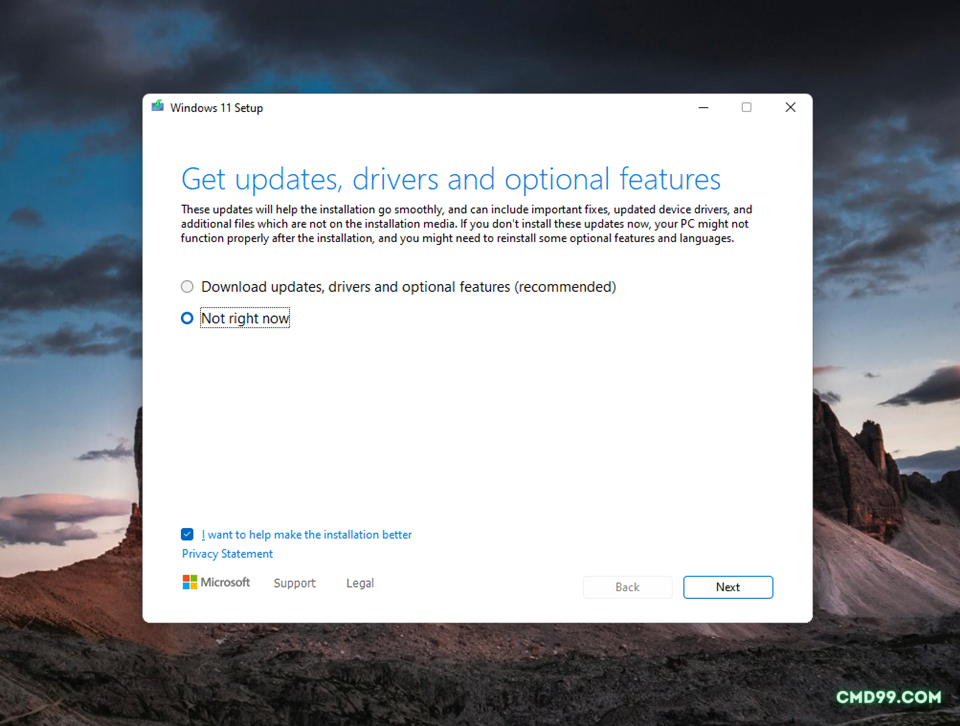This screenshot has width=960, height=726.
Task: Click the Next button
Action: coord(728,587)
